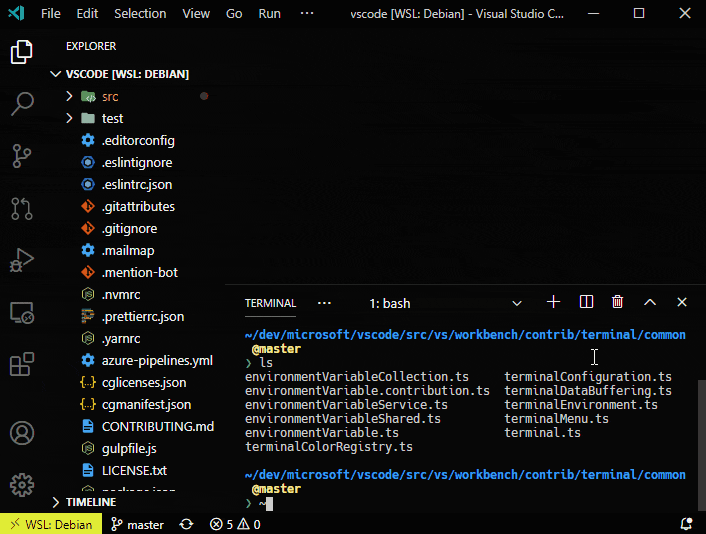Open the Search view in activity bar
706x534 pixels.
(22, 103)
